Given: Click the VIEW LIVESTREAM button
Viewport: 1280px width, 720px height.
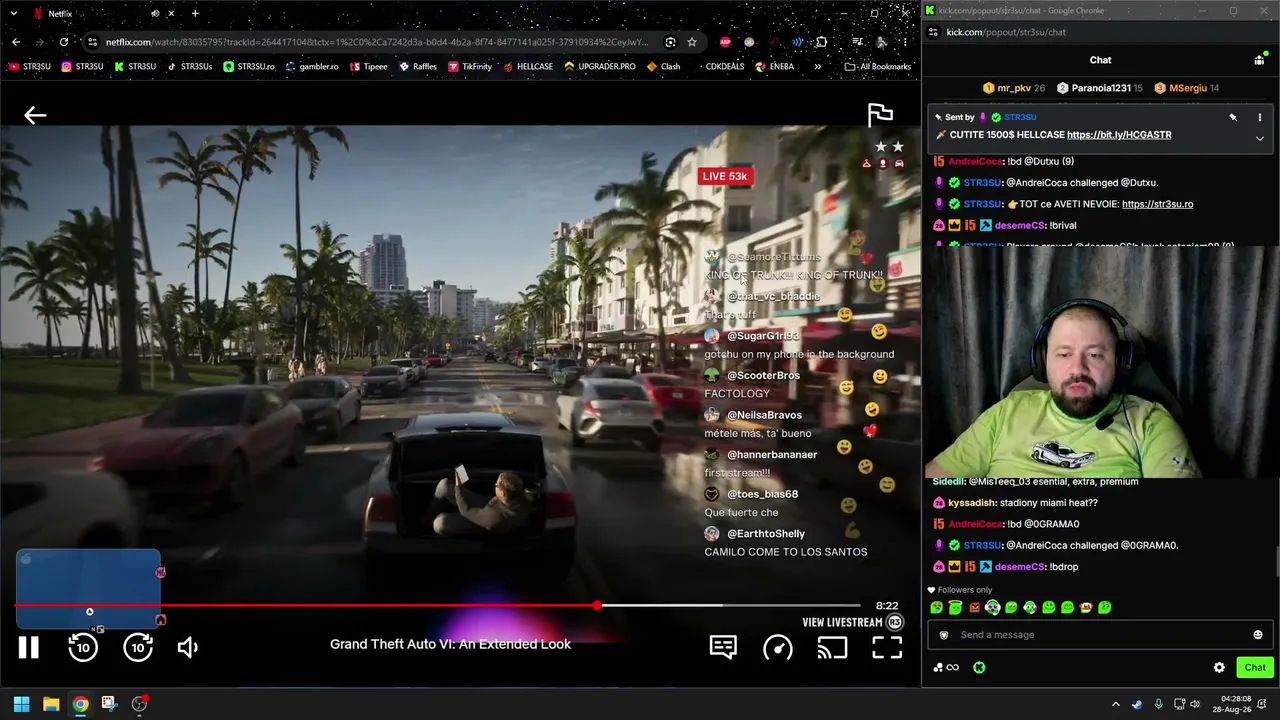Looking at the screenshot, I should [852, 622].
